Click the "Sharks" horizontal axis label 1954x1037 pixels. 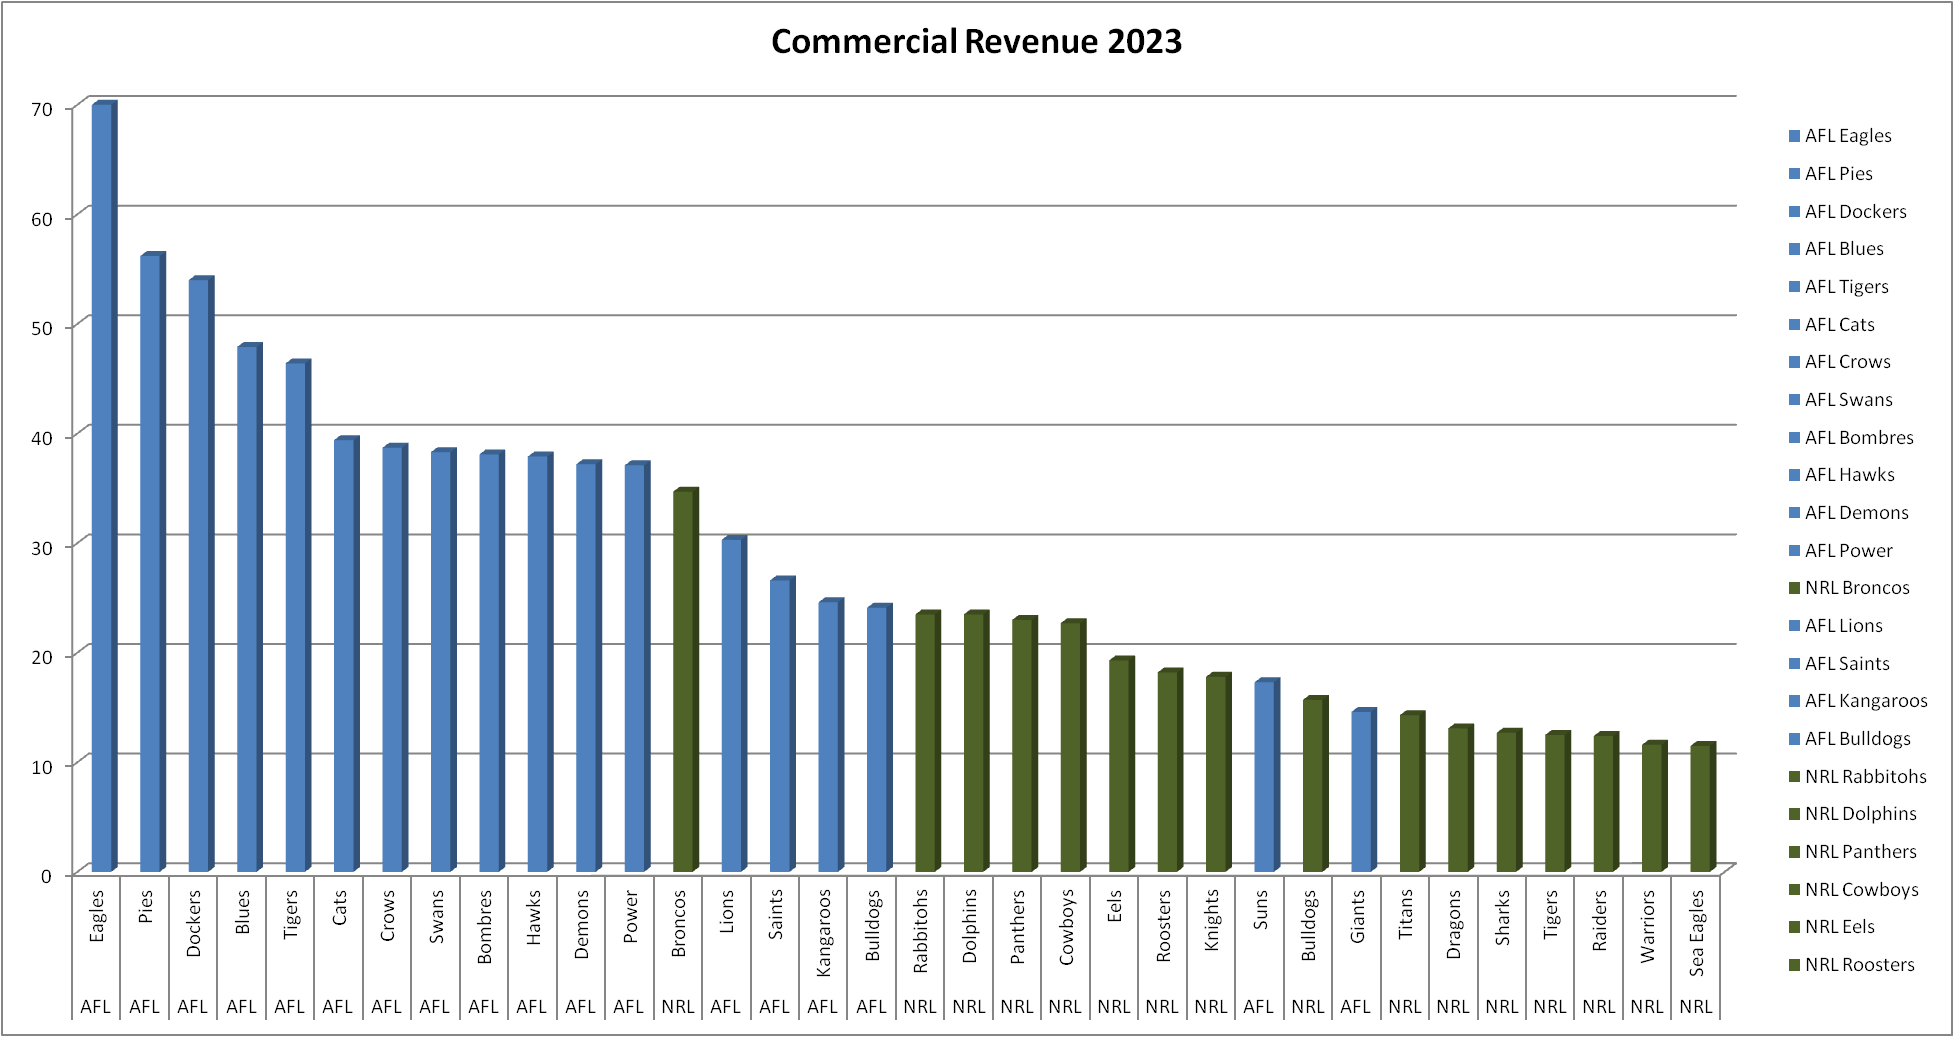click(x=1502, y=918)
